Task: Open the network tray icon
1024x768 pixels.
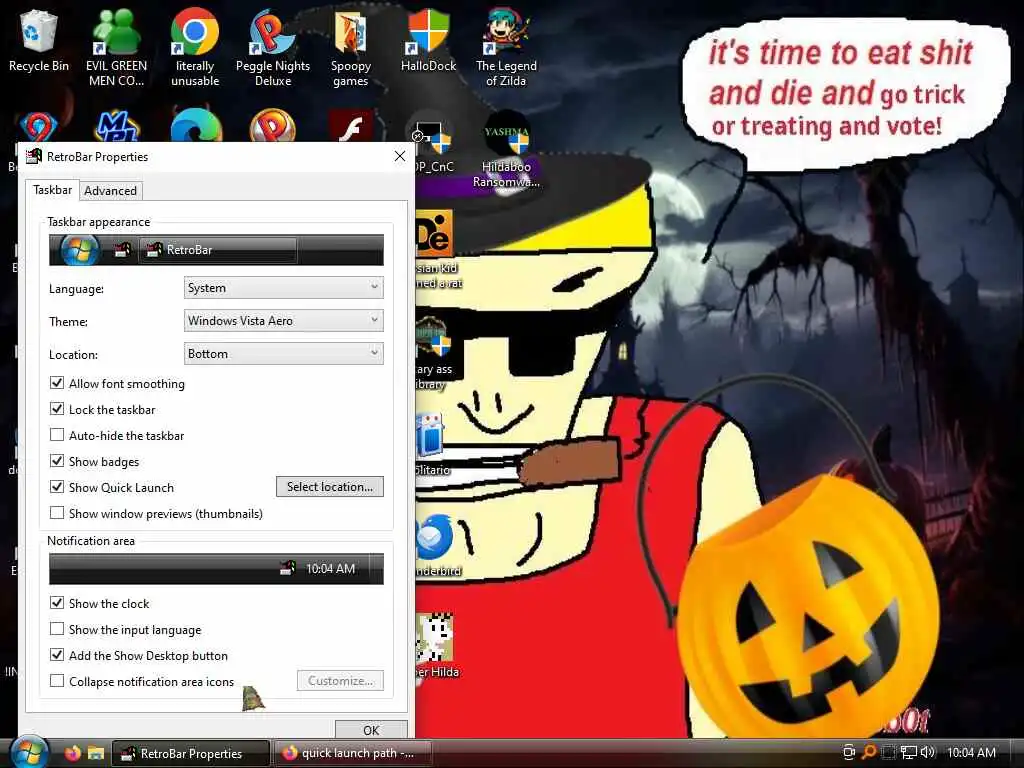Action: point(908,752)
